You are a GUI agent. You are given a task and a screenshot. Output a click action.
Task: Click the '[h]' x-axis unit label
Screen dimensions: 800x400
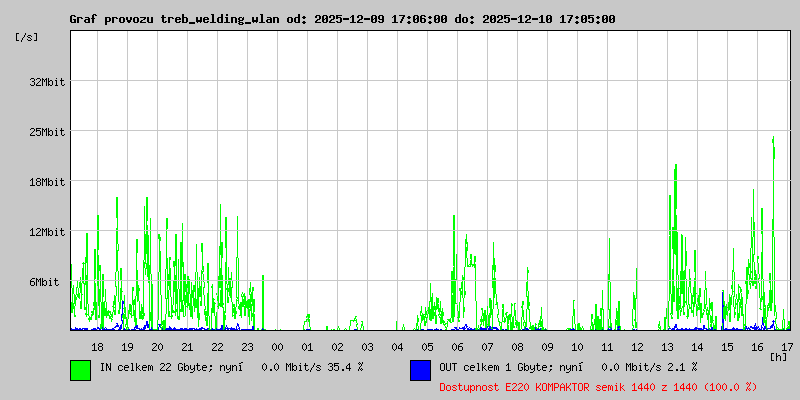click(778, 357)
